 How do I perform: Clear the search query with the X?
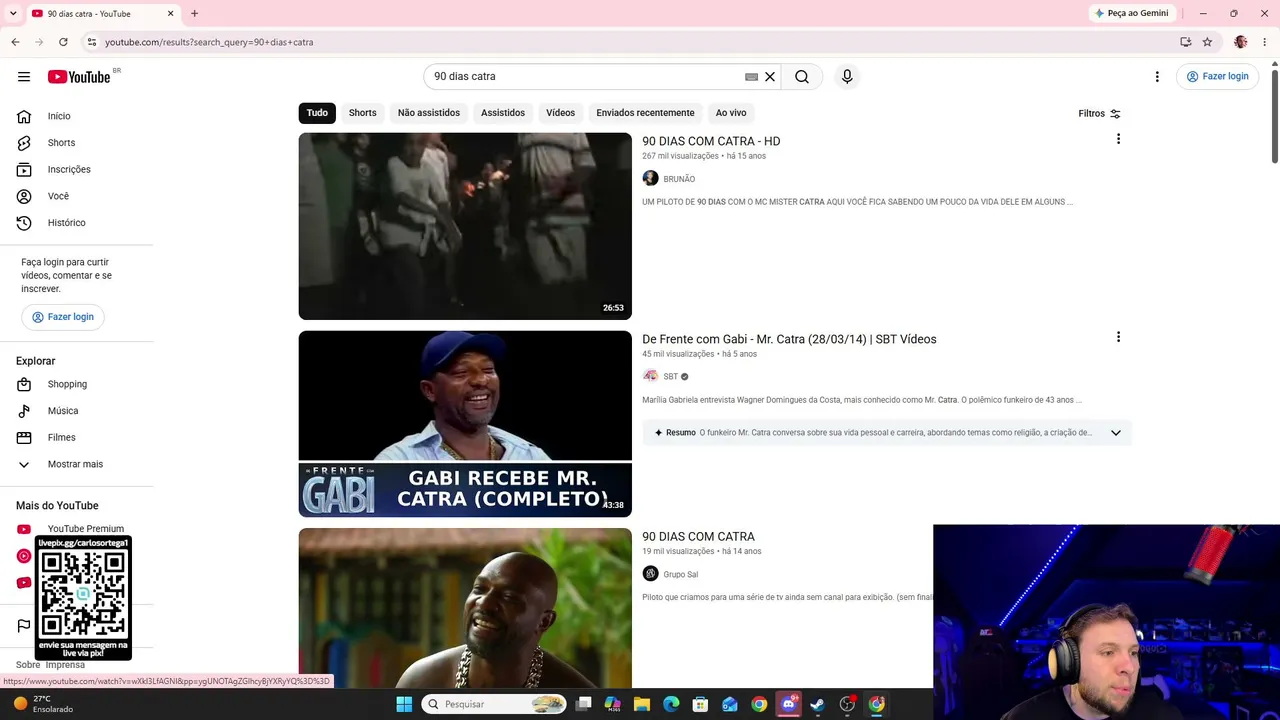(770, 76)
